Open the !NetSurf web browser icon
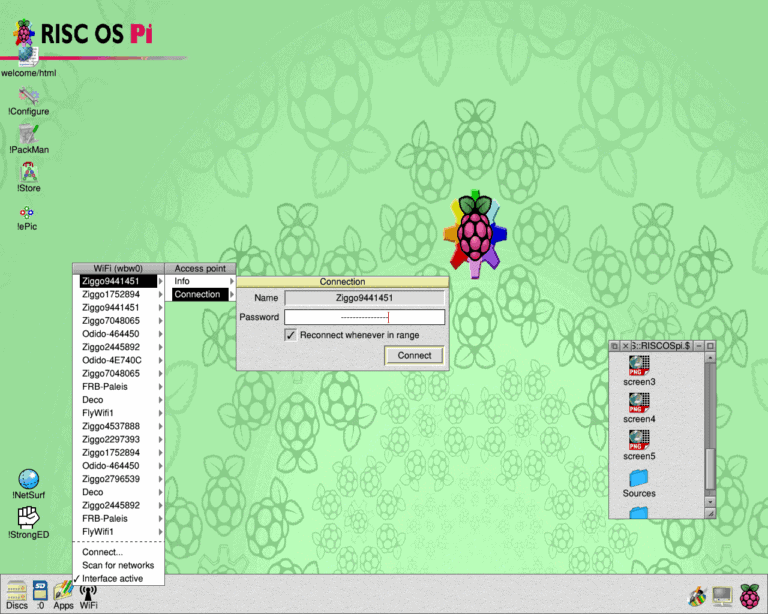Image resolution: width=768 pixels, height=614 pixels. coord(28,484)
